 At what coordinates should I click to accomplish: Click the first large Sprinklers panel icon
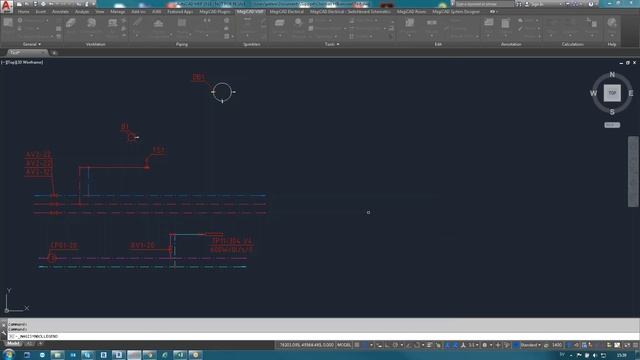pos(247,23)
